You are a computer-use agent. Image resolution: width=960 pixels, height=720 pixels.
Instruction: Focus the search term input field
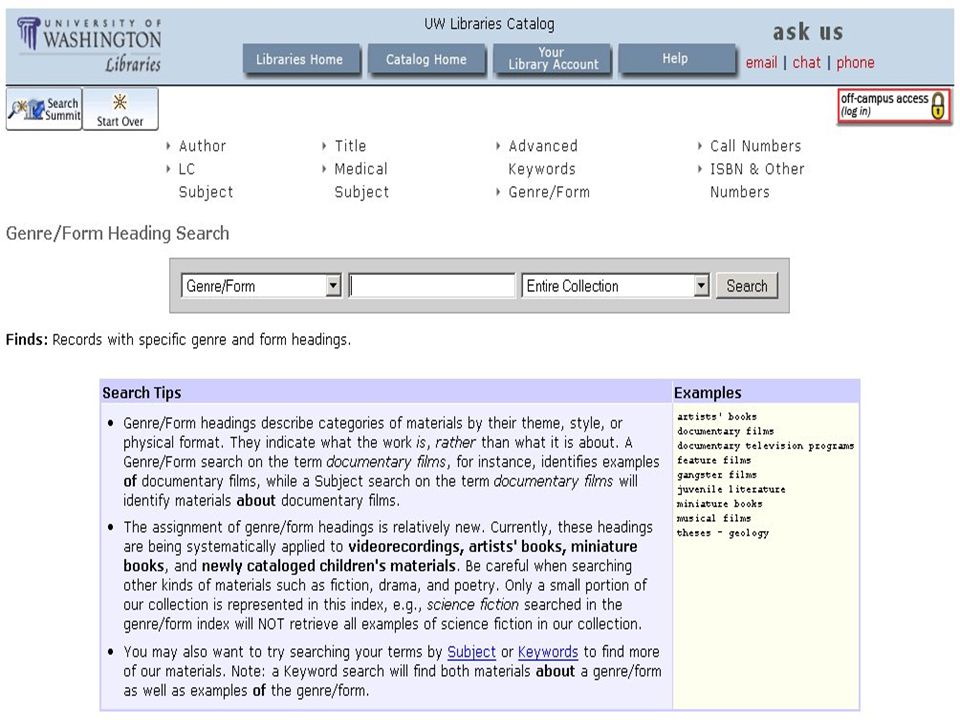tap(432, 286)
